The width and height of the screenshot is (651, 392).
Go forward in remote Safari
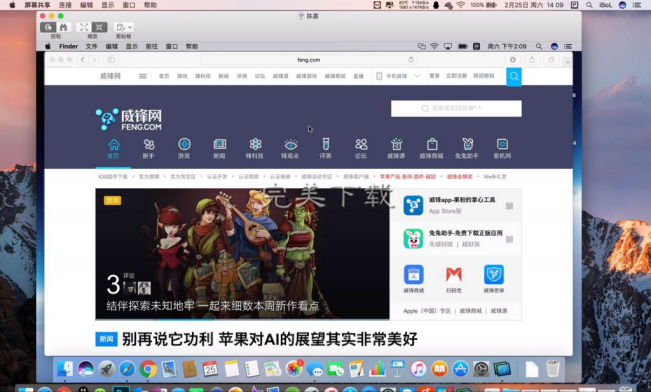point(94,60)
